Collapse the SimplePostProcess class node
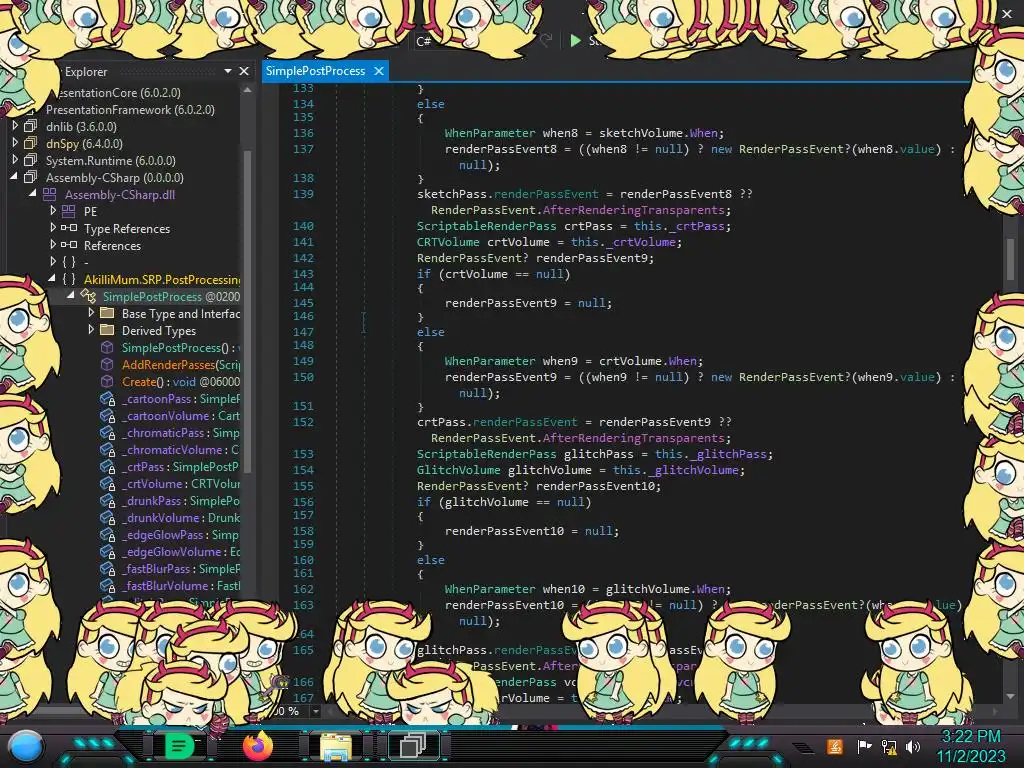Viewport: 1024px width, 768px height. click(71, 296)
